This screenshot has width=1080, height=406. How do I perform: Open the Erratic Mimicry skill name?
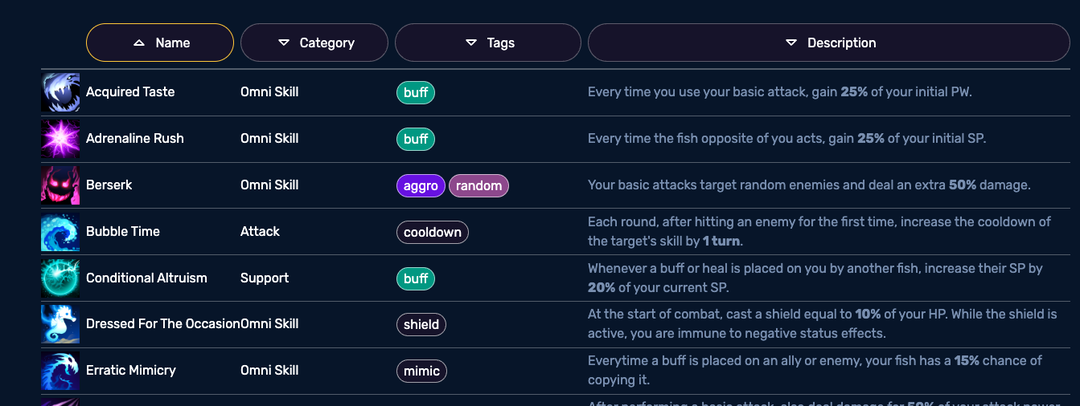131,371
